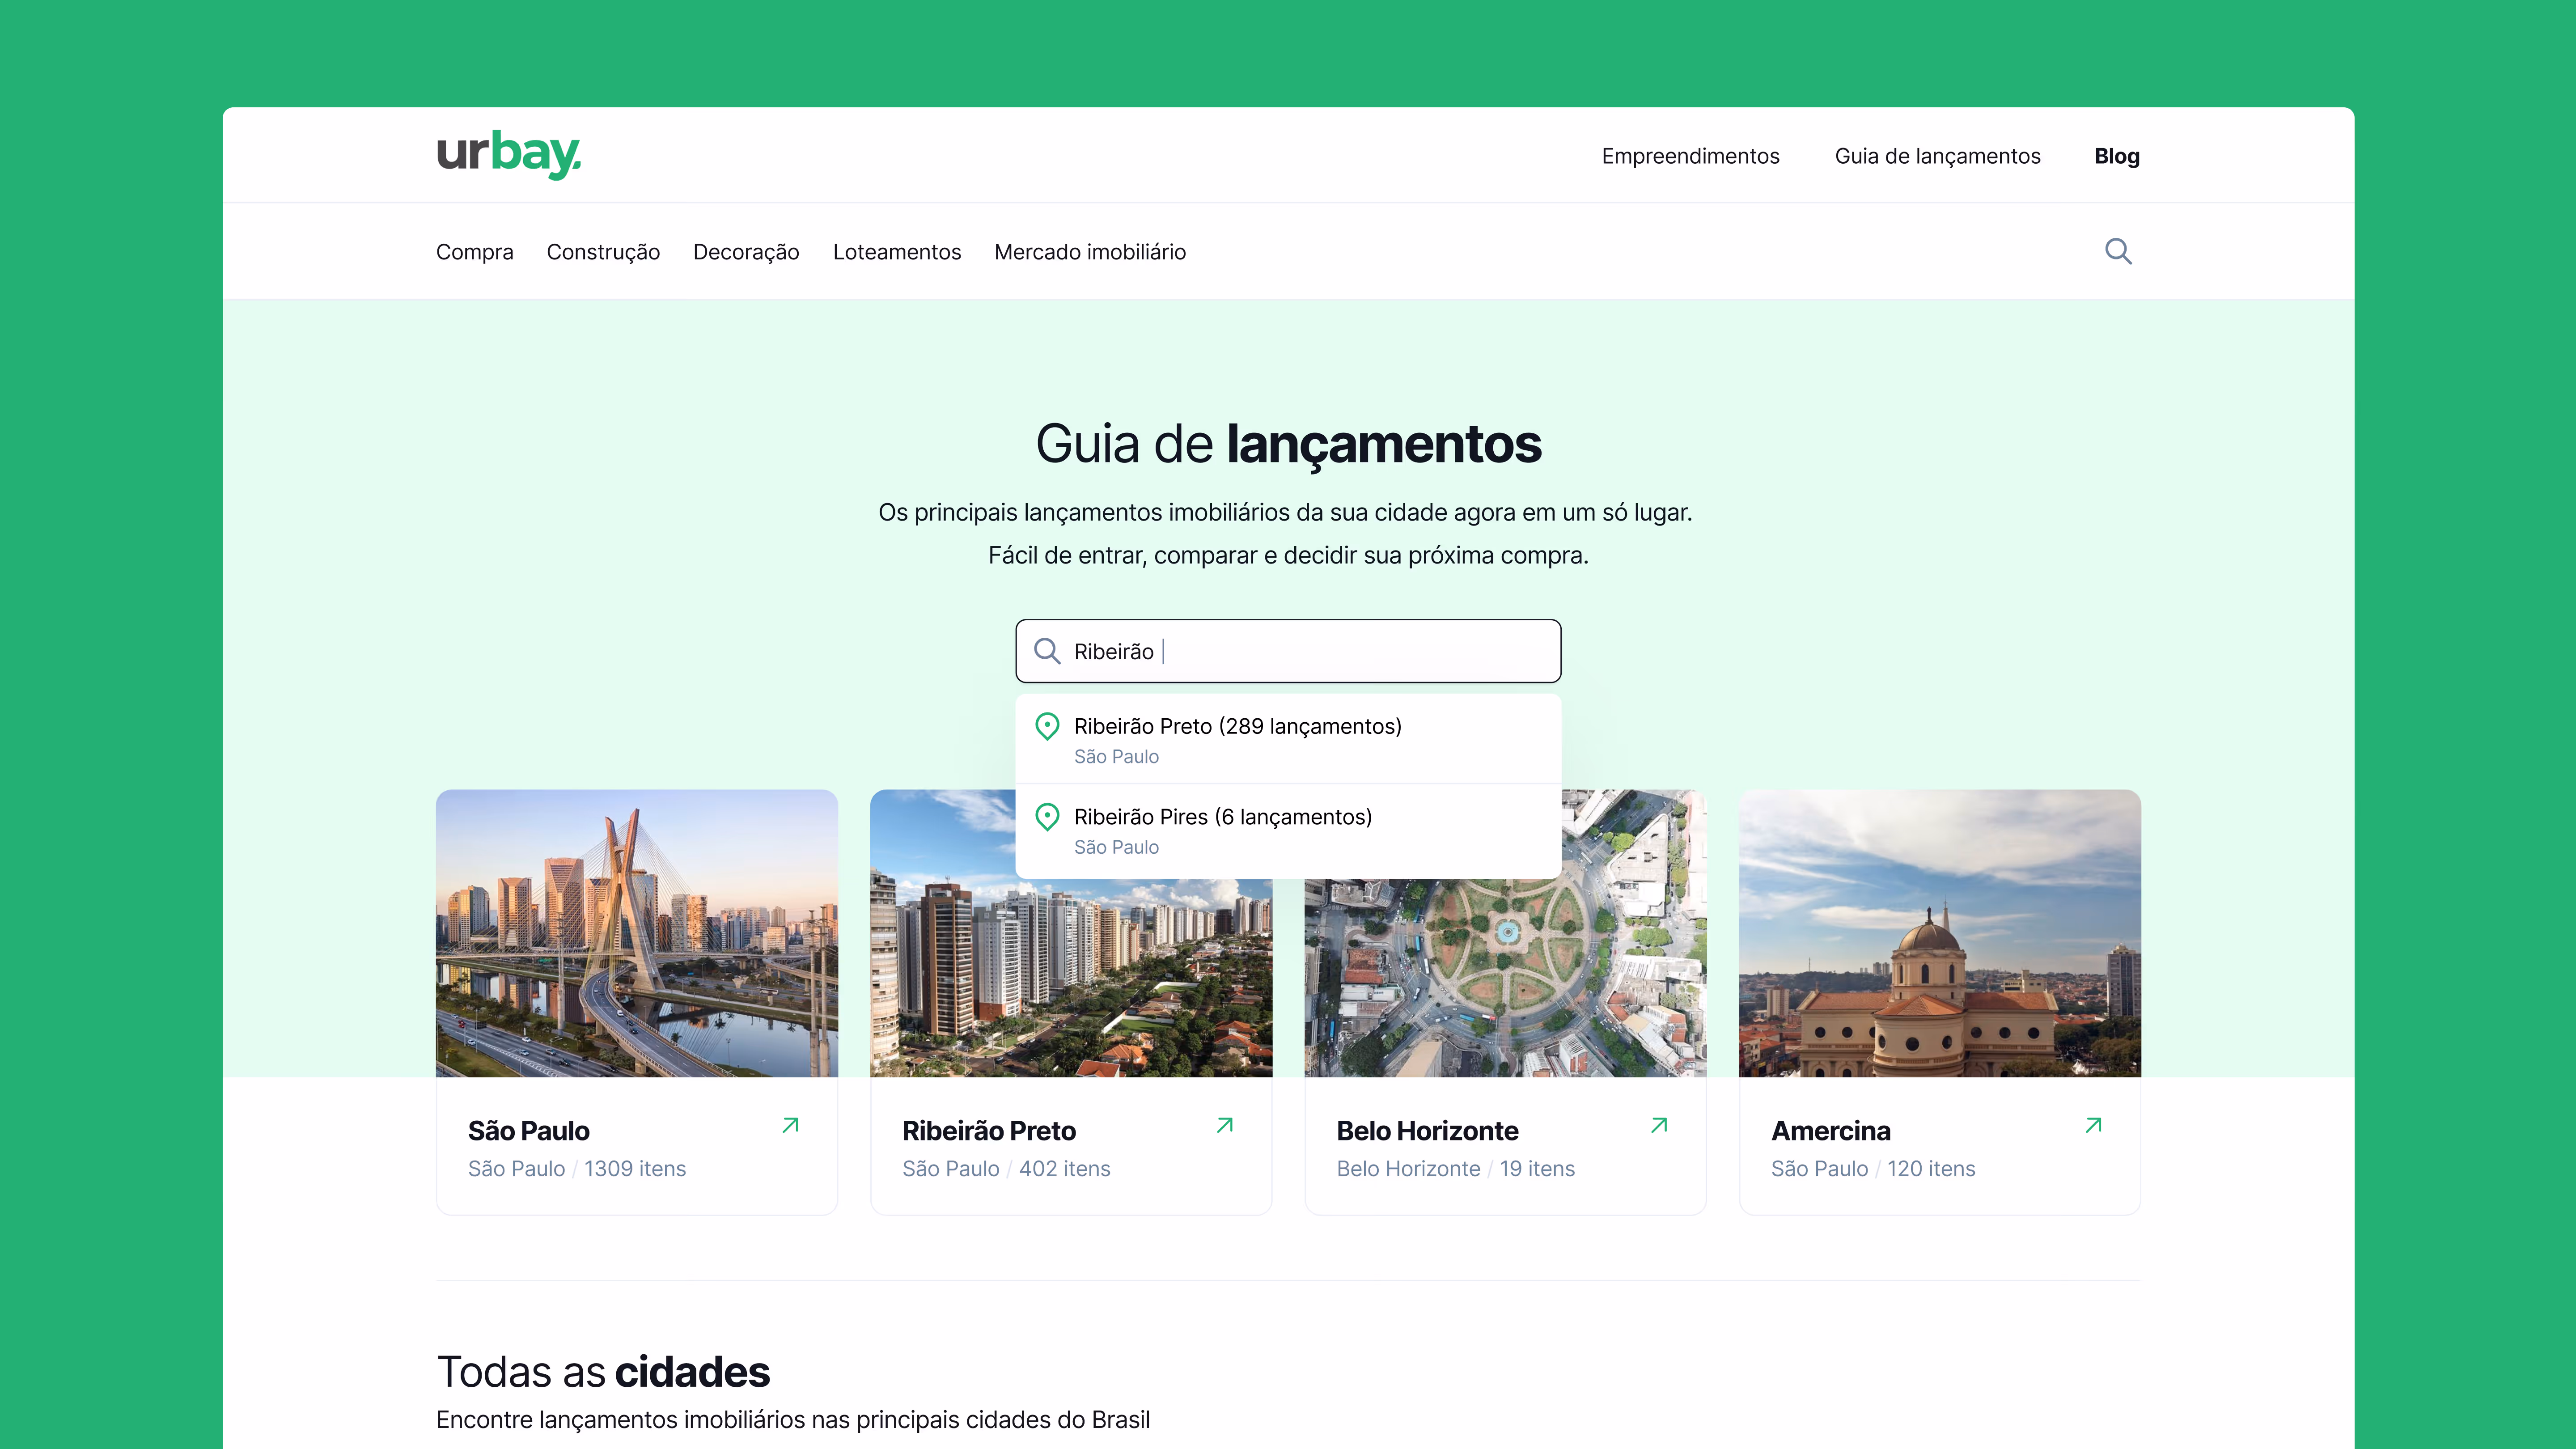Choose Ribeirão Preto (289 lançamentos) suggestion
Image resolution: width=2576 pixels, height=1449 pixels.
click(1288, 739)
